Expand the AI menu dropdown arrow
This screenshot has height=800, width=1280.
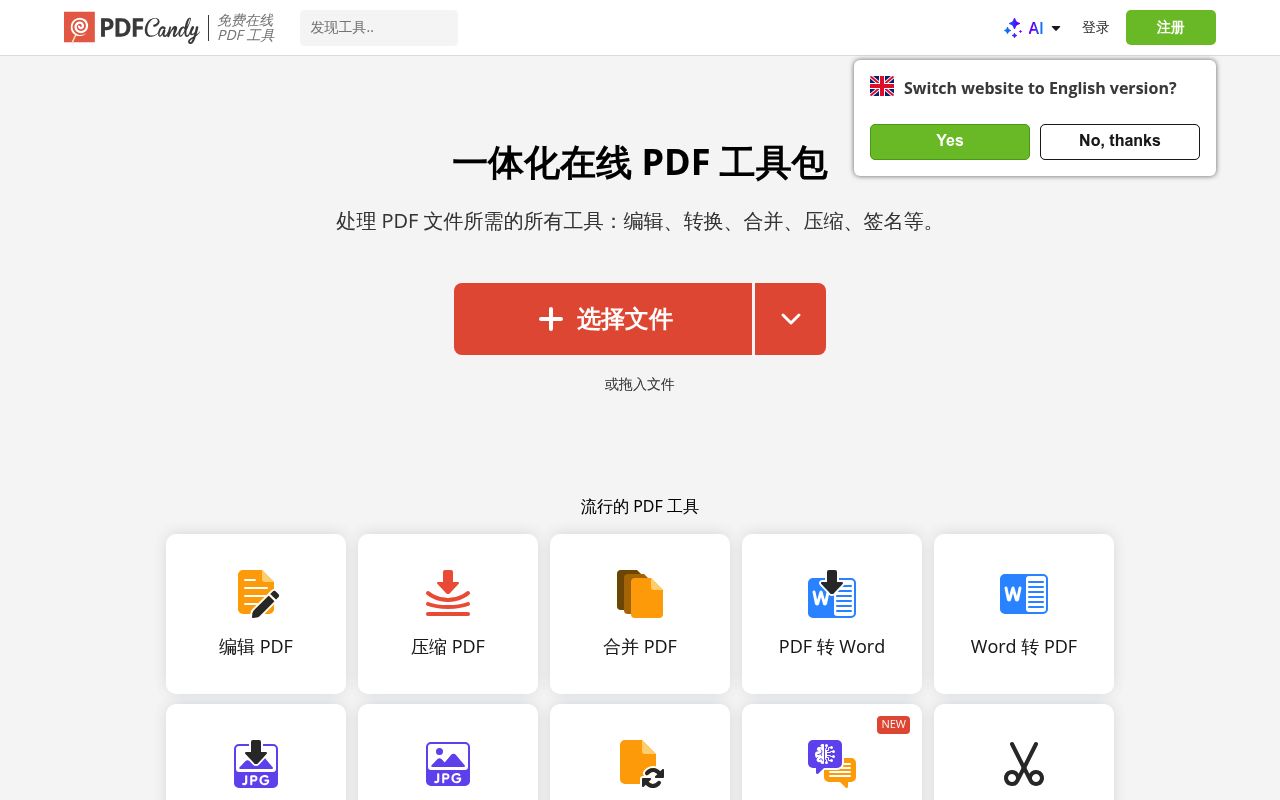click(x=1056, y=29)
